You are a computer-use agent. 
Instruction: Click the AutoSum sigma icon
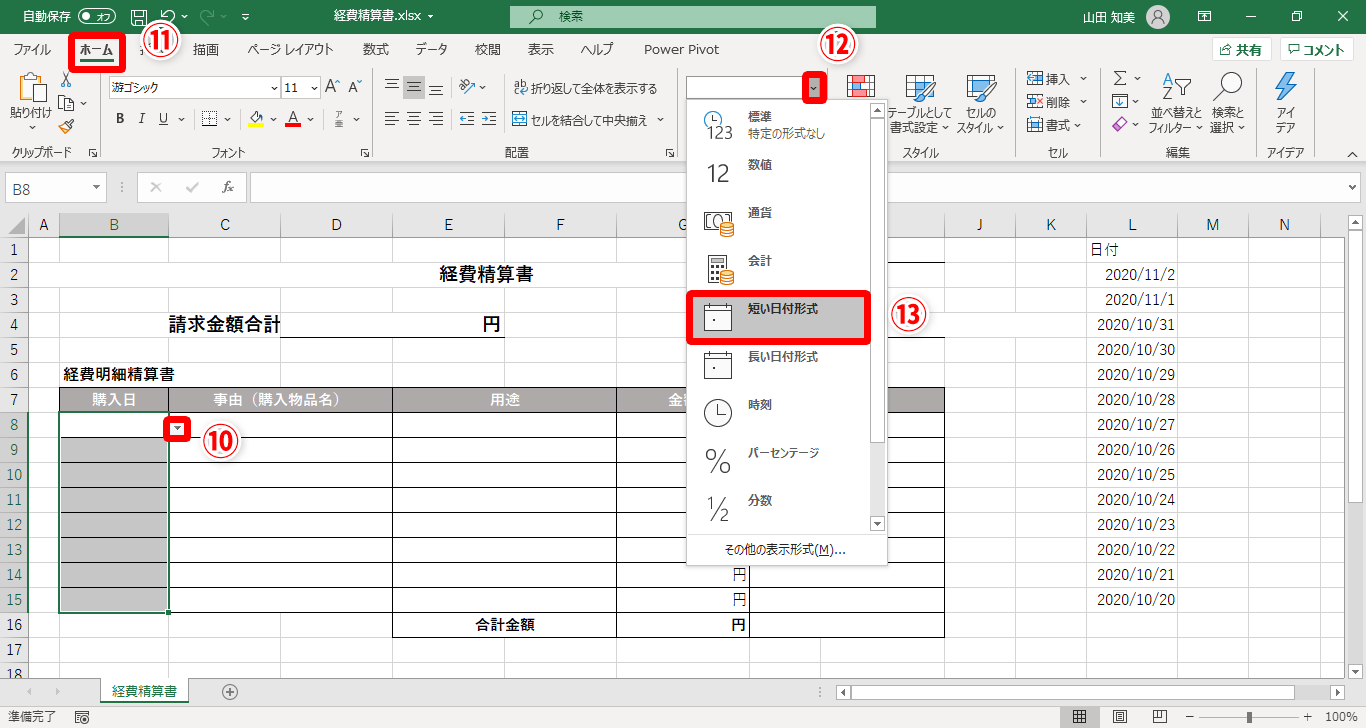[1121, 78]
